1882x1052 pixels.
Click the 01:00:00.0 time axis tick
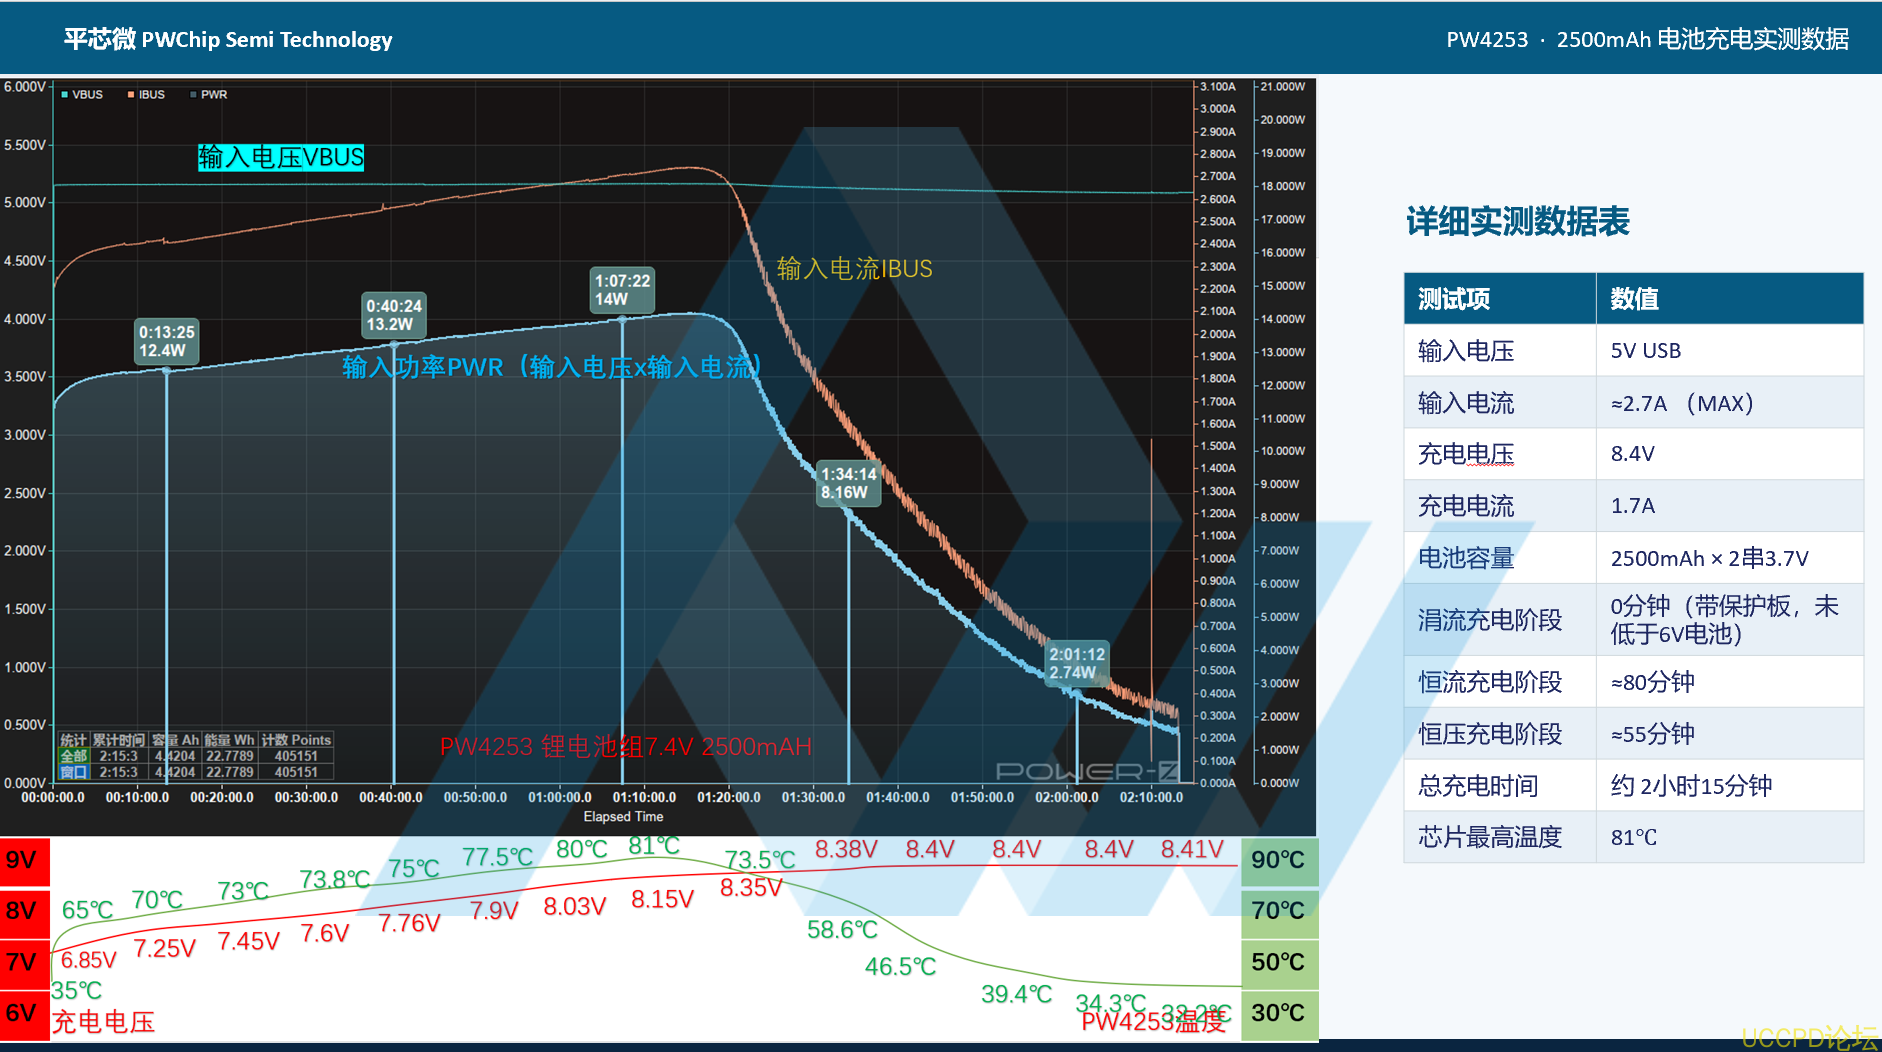(560, 798)
